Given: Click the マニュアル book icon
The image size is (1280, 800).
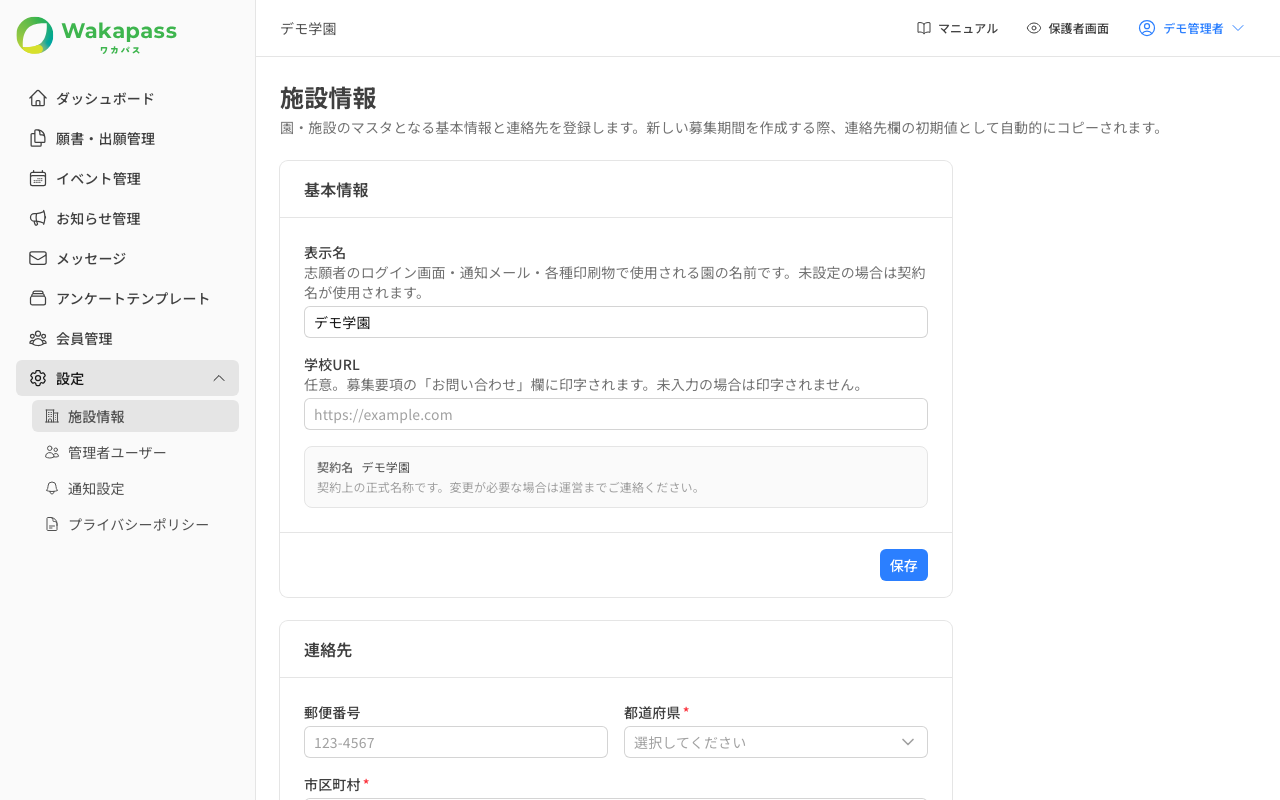Looking at the screenshot, I should click(x=924, y=28).
